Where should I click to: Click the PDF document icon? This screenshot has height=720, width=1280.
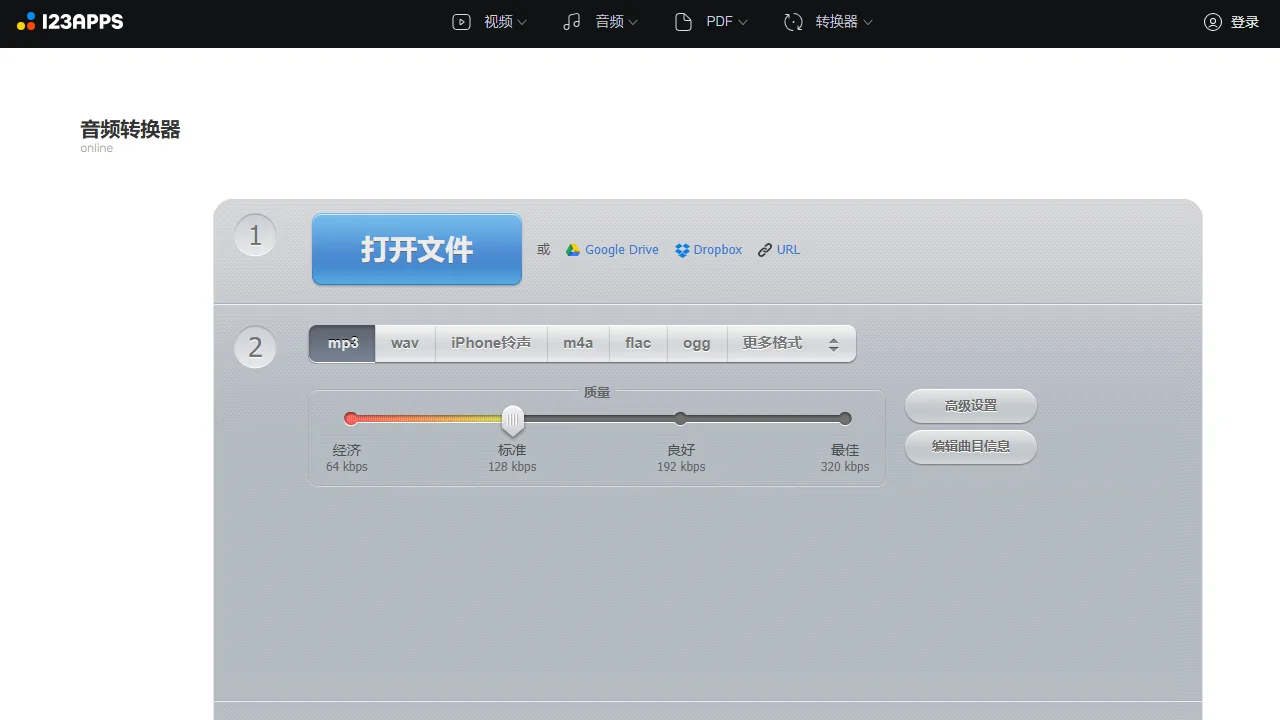[684, 21]
